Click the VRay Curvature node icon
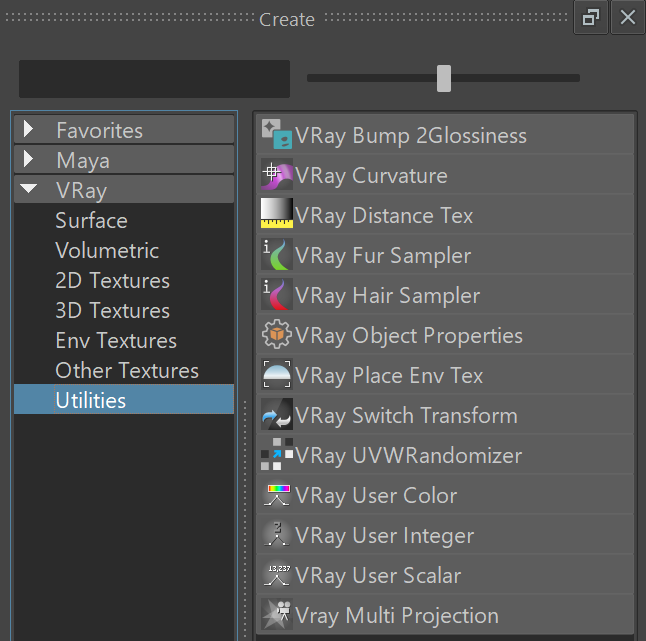Viewport: 646px width, 641px height. [x=277, y=175]
